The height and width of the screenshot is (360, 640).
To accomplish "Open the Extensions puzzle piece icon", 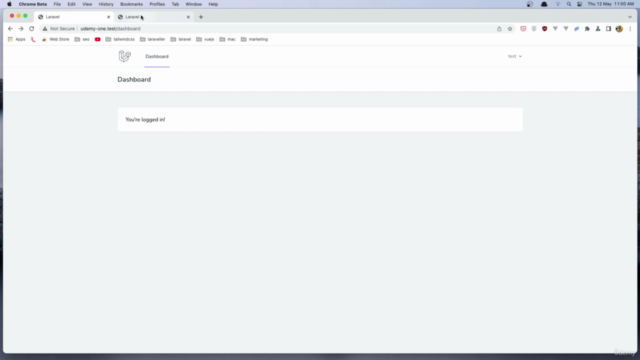I will (x=587, y=29).
